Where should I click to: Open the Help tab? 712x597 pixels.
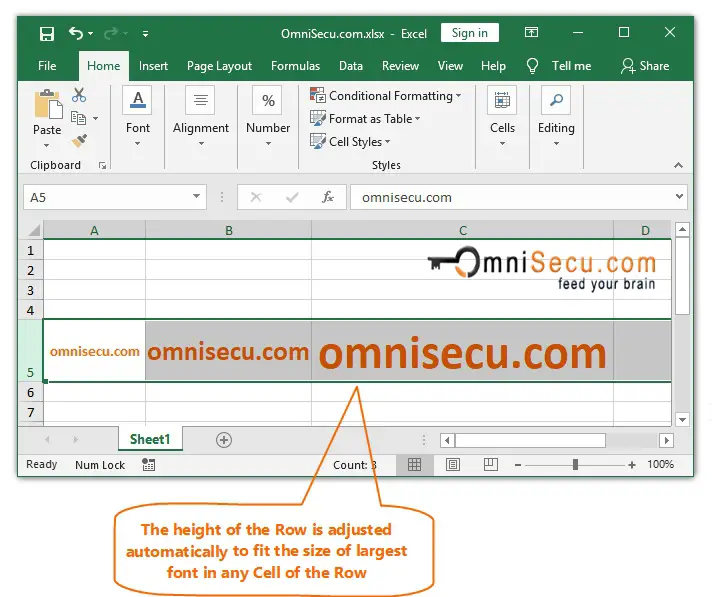[x=493, y=66]
